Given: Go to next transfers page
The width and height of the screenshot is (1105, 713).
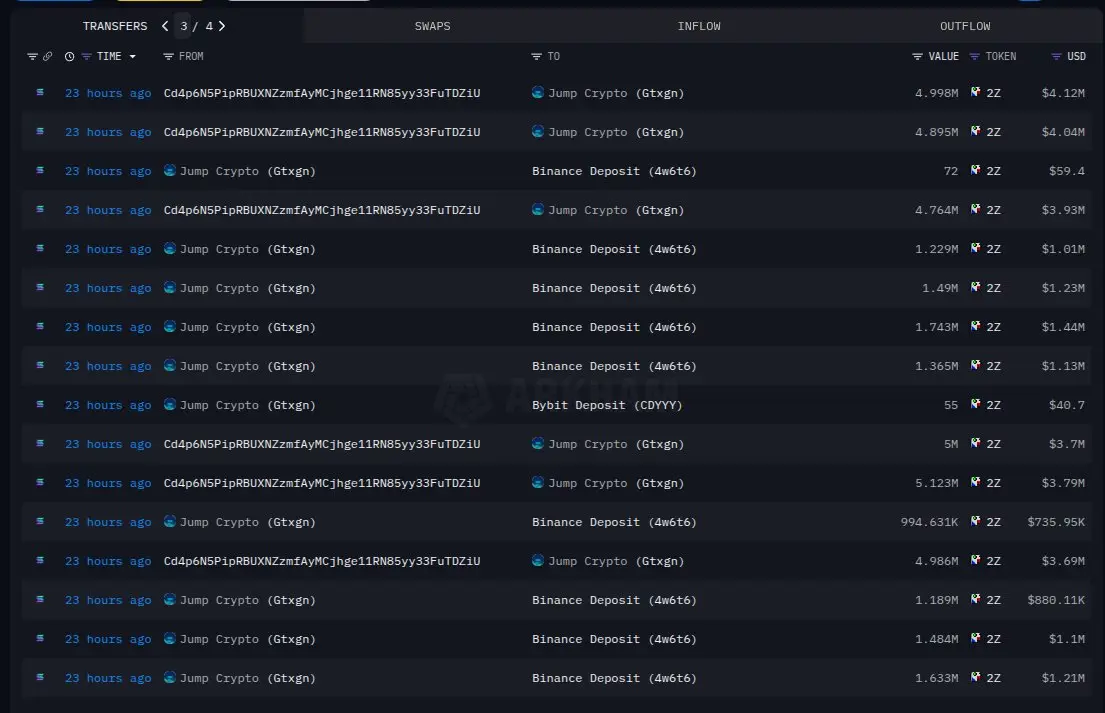Looking at the screenshot, I should pos(222,26).
